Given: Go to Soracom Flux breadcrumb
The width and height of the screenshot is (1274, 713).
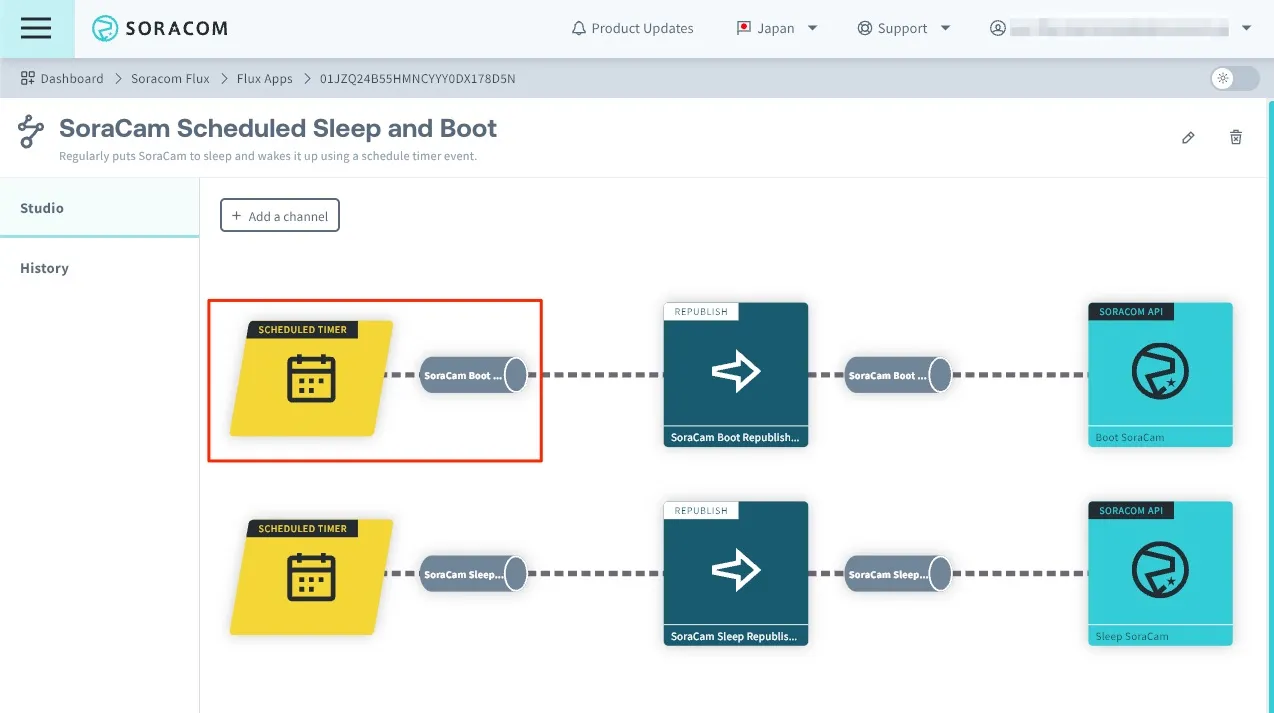Looking at the screenshot, I should (170, 78).
